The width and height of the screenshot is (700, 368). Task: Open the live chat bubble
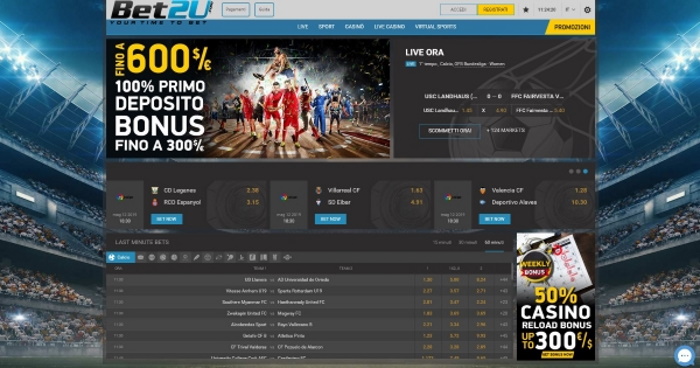(684, 356)
